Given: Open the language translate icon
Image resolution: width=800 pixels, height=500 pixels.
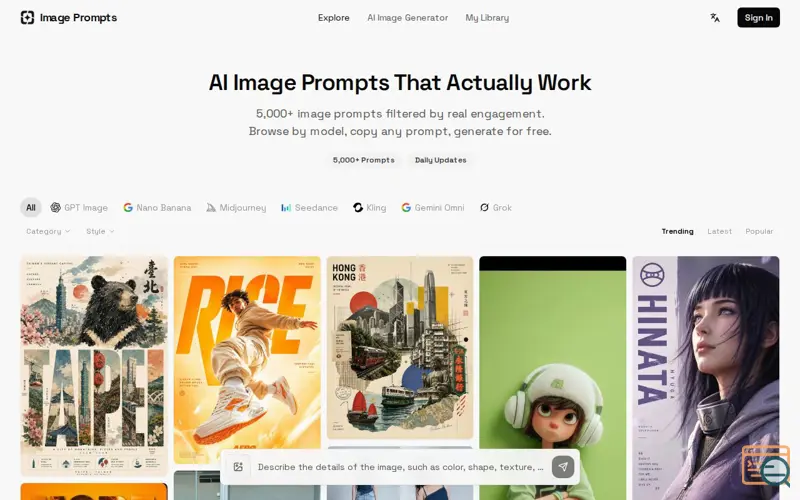Looking at the screenshot, I should [715, 18].
